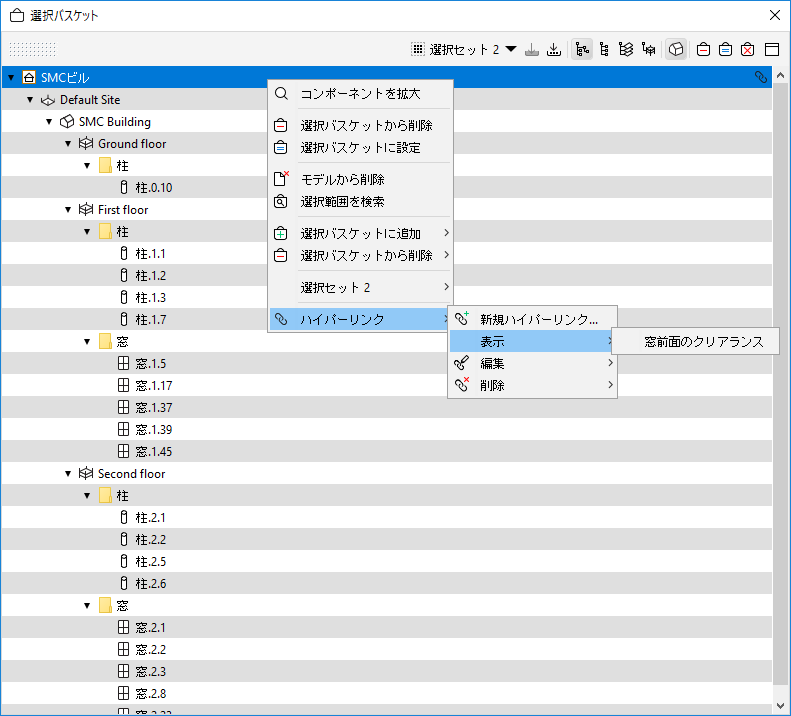The width and height of the screenshot is (791, 716).
Task: Open the 選択セット 2 dropdown arrow
Action: tap(511, 49)
